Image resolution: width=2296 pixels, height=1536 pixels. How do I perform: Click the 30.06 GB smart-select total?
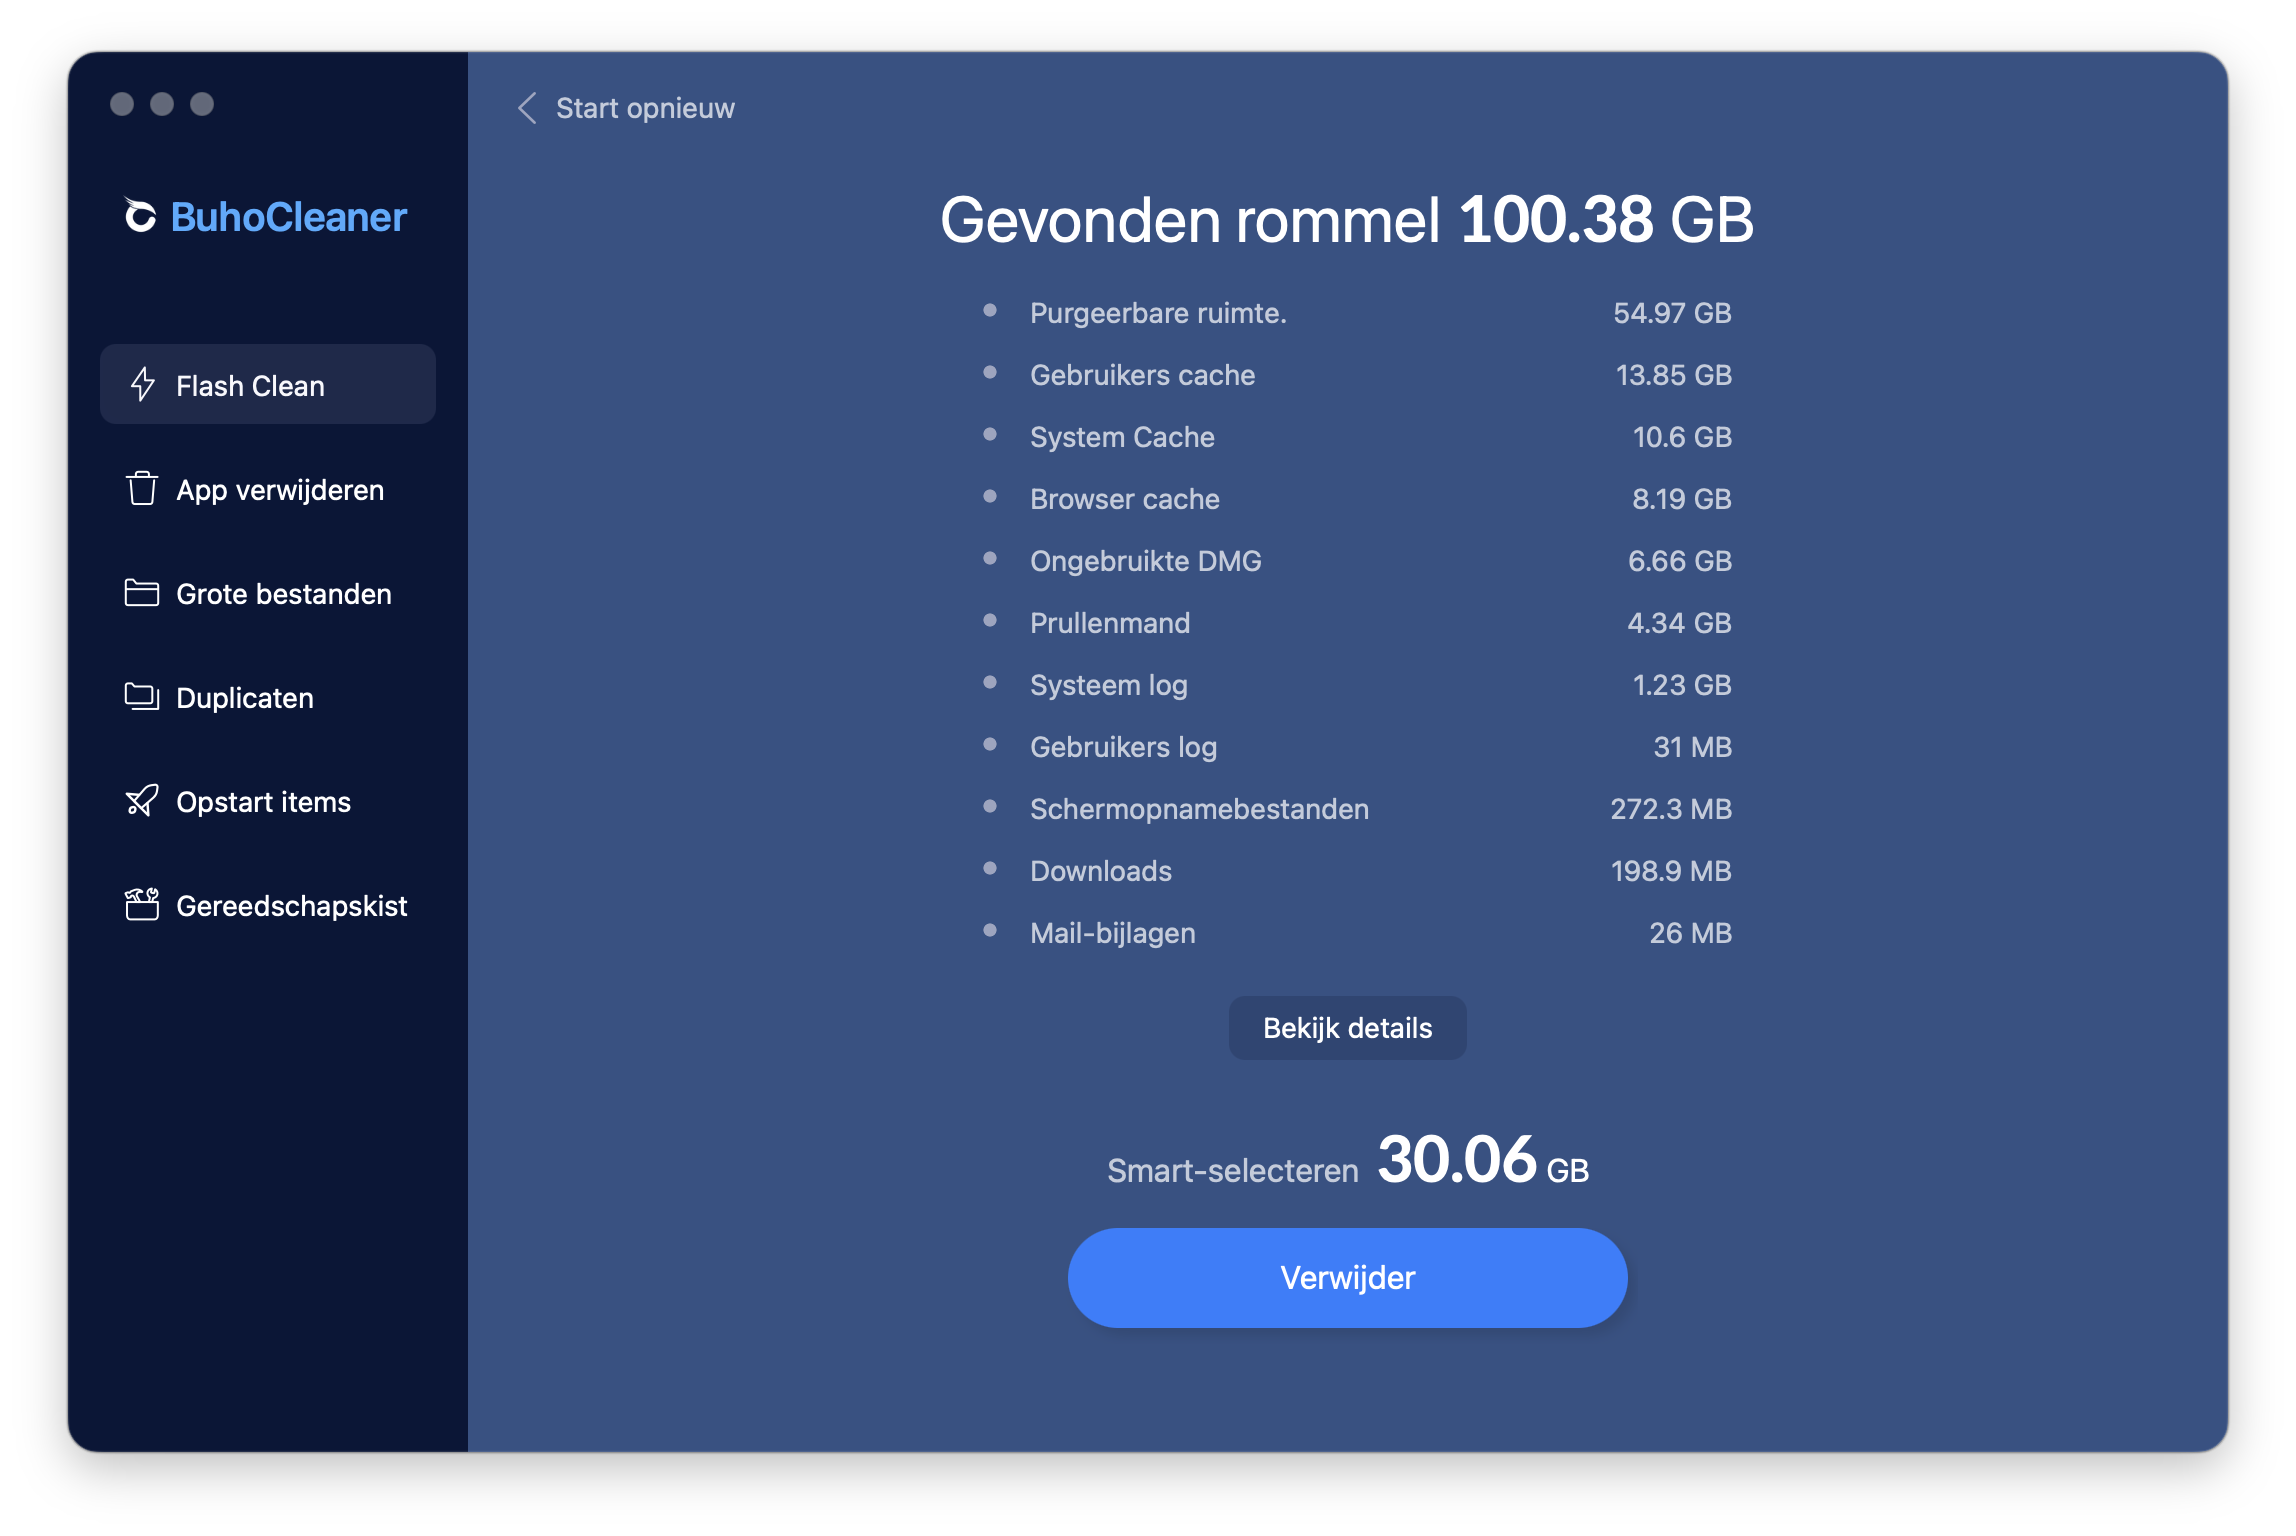click(1483, 1160)
